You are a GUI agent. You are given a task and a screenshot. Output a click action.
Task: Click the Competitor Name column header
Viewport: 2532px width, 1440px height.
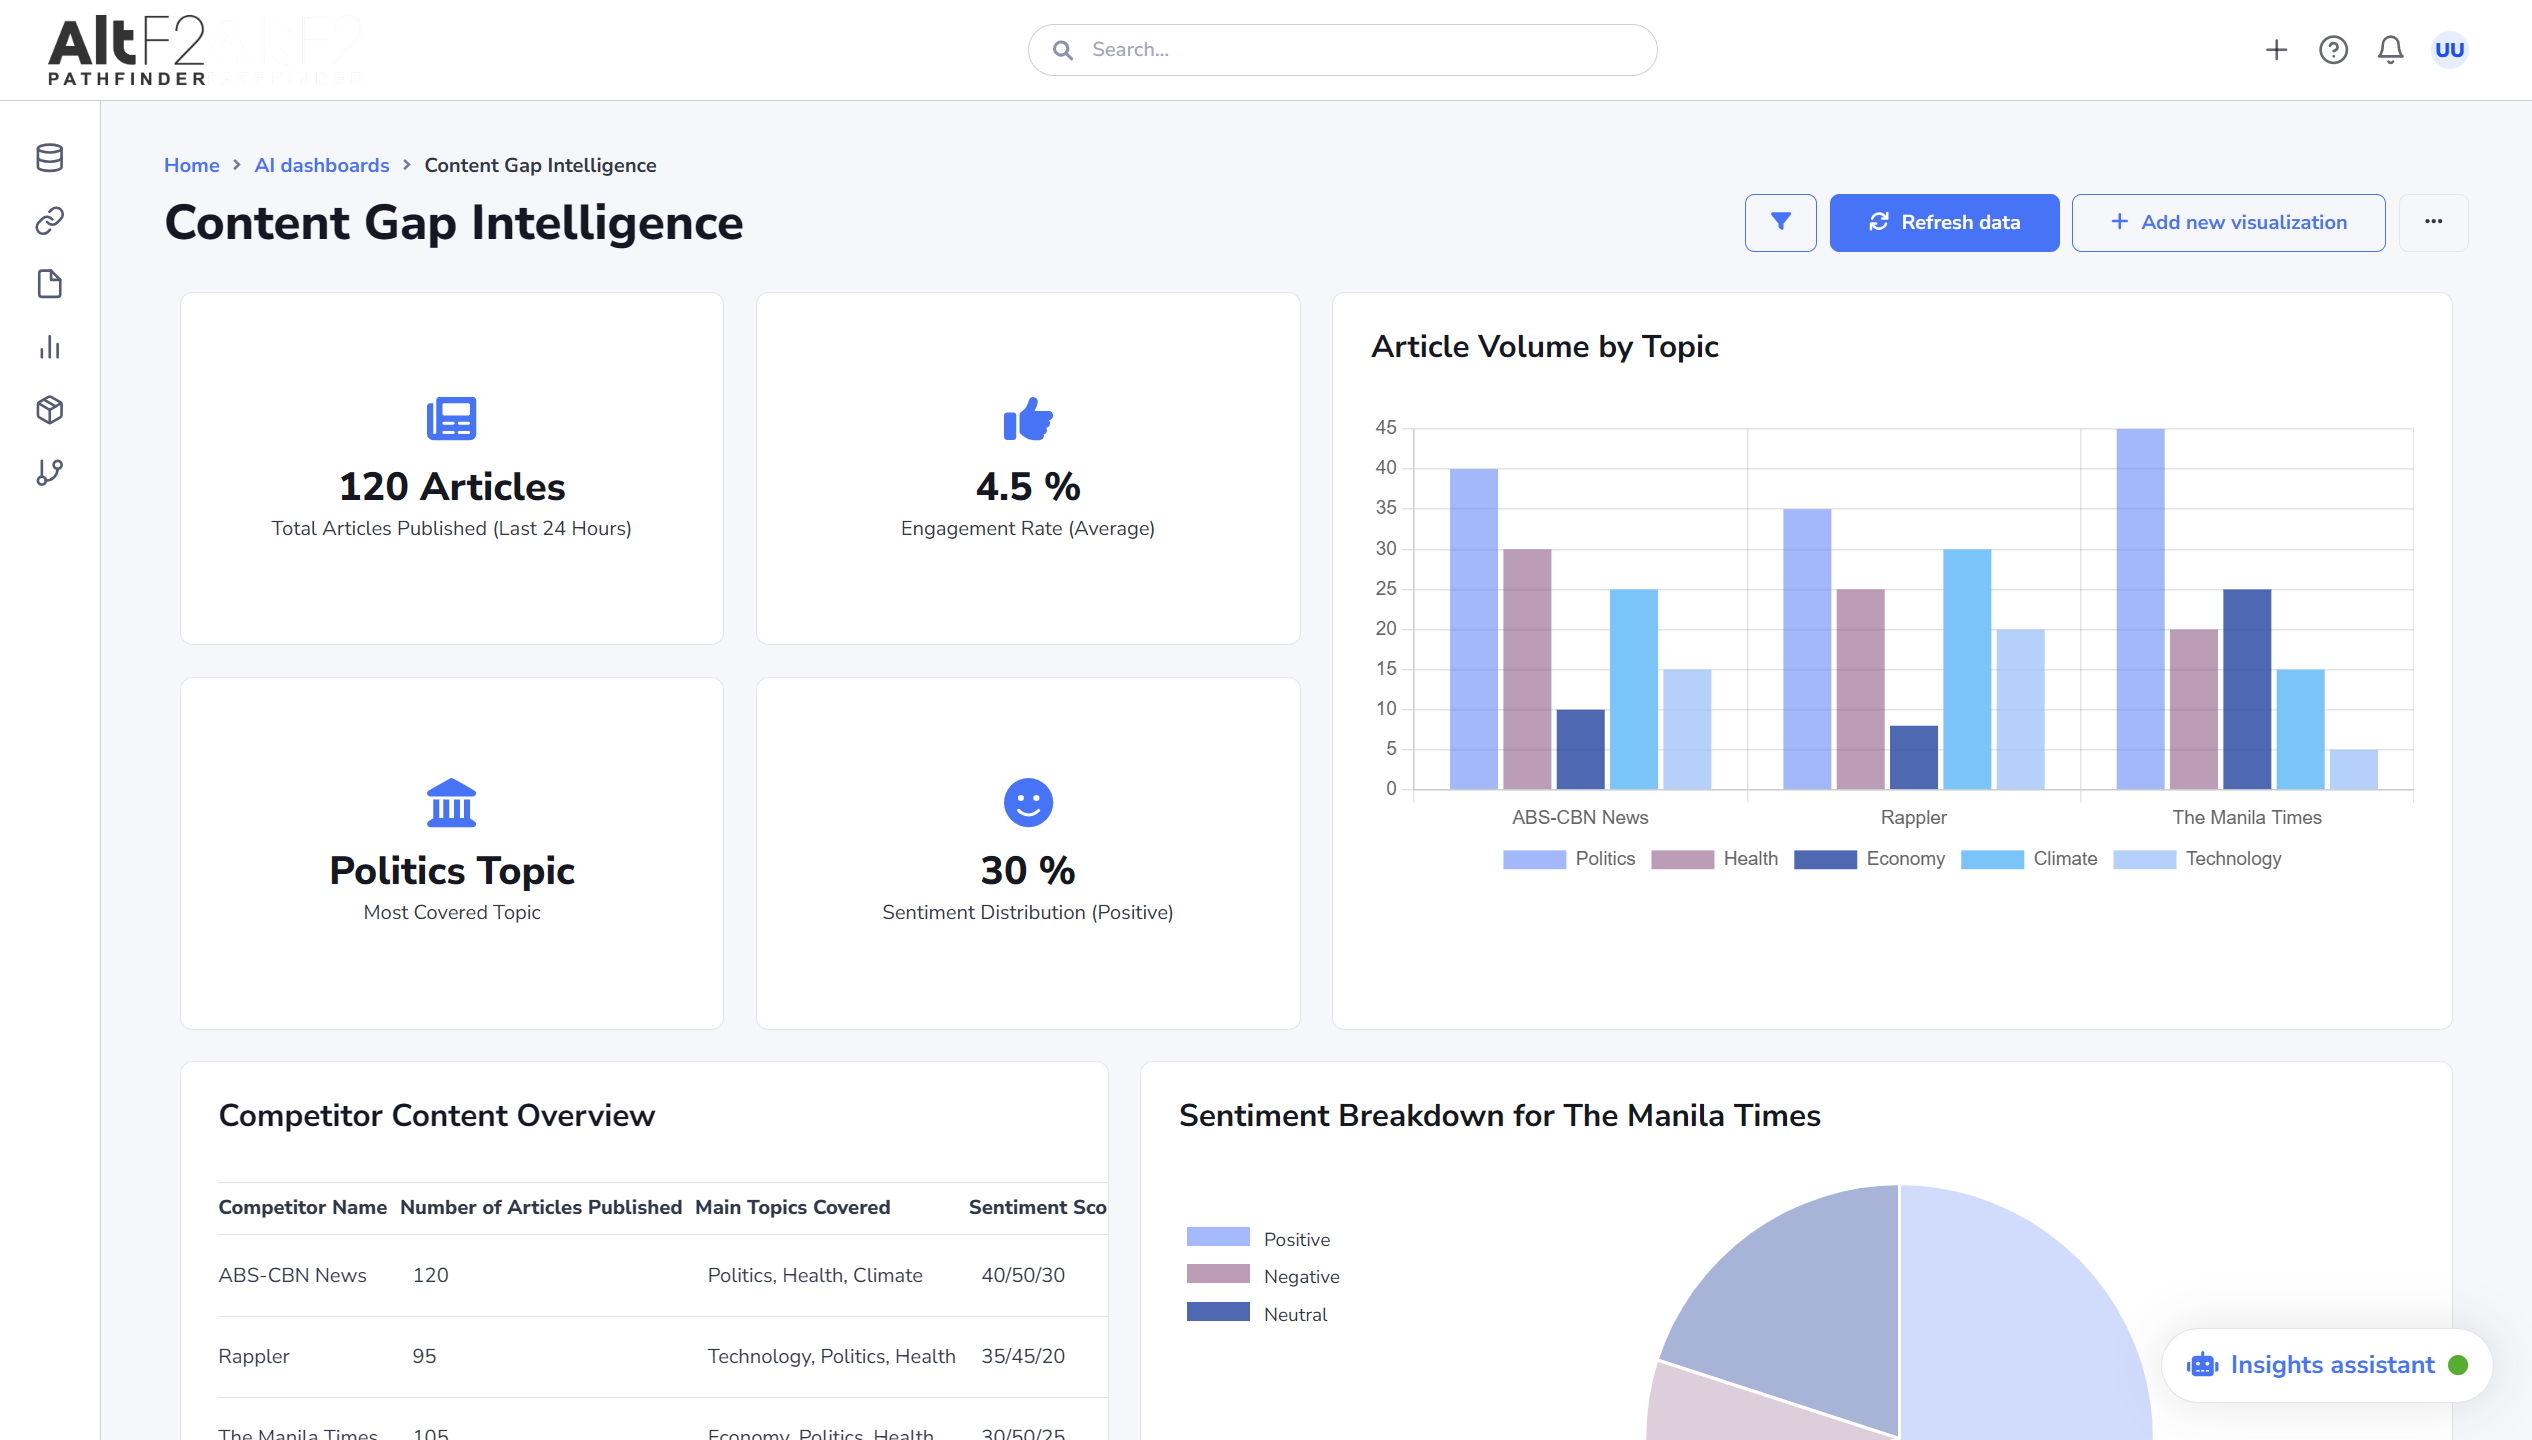(x=303, y=1207)
